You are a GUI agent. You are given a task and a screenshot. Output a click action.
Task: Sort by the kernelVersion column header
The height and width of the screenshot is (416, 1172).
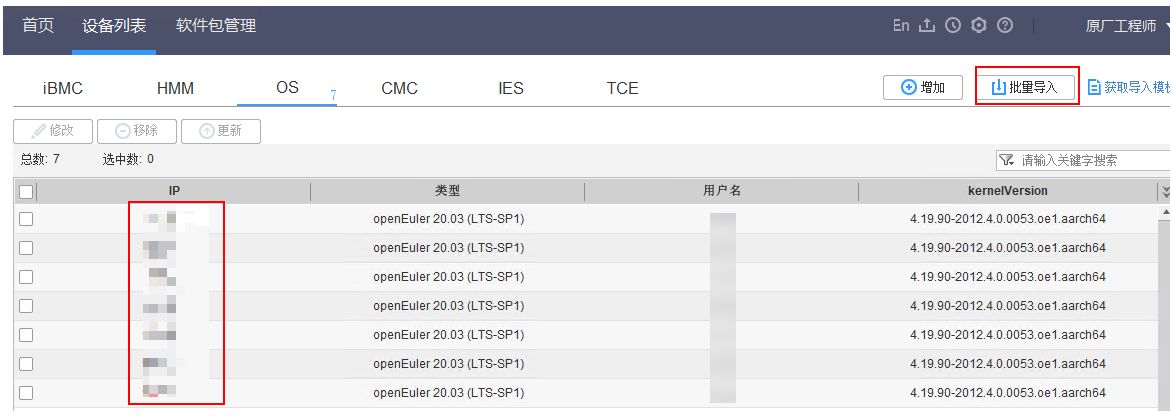coord(1008,191)
